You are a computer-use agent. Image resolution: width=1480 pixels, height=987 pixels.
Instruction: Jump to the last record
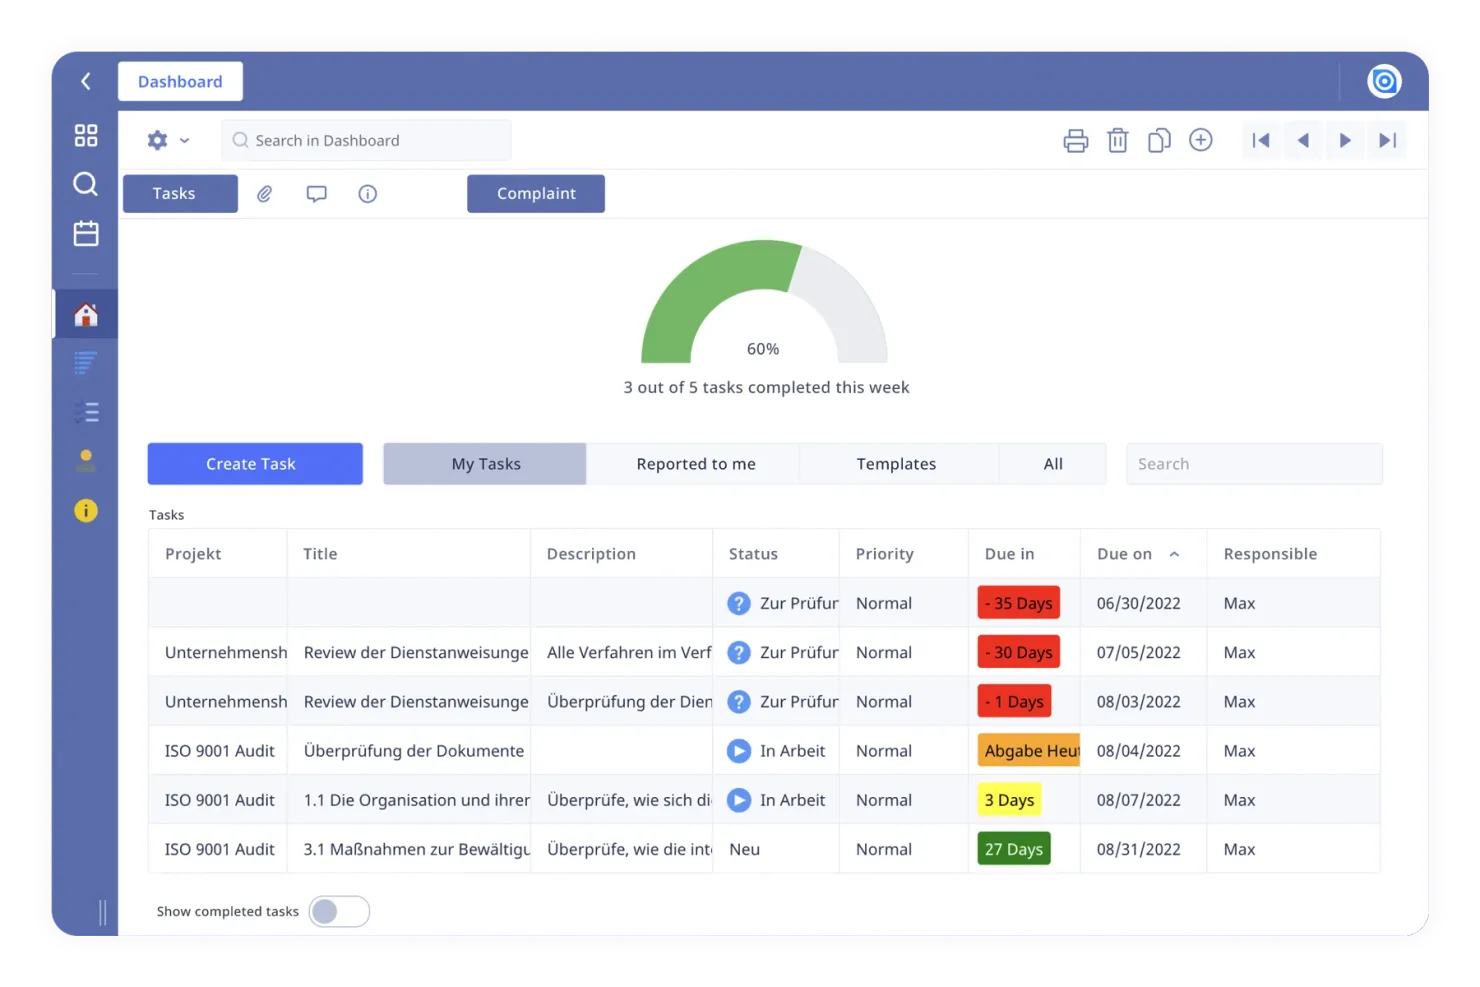pos(1387,140)
